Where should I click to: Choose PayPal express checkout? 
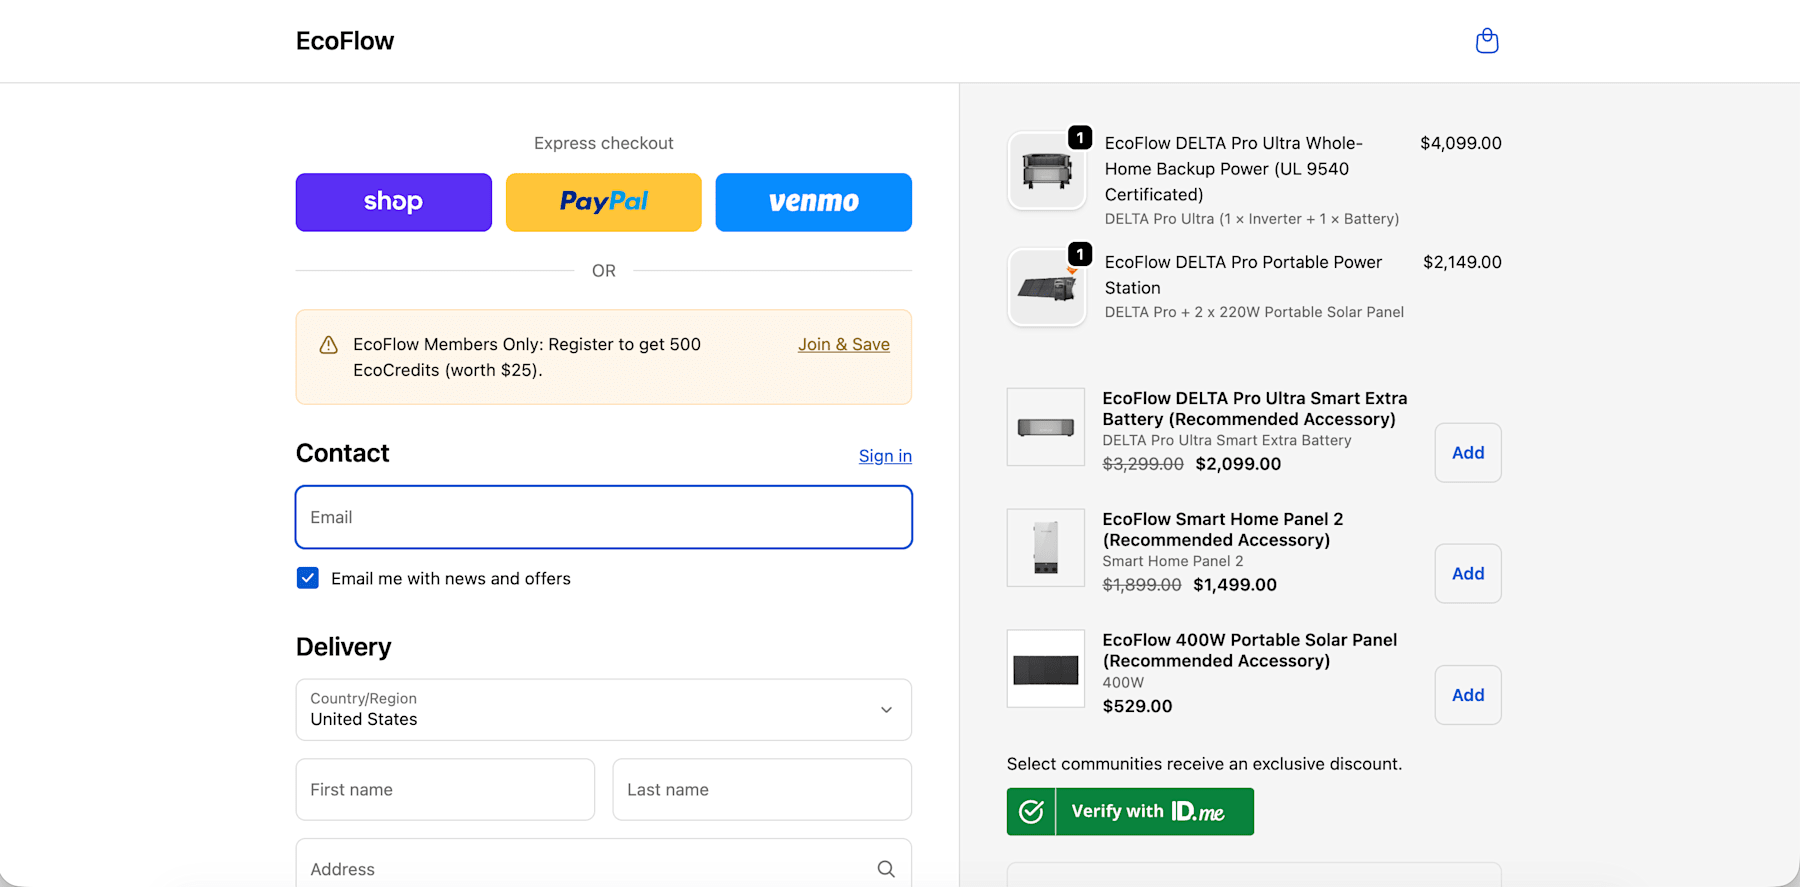pos(604,202)
